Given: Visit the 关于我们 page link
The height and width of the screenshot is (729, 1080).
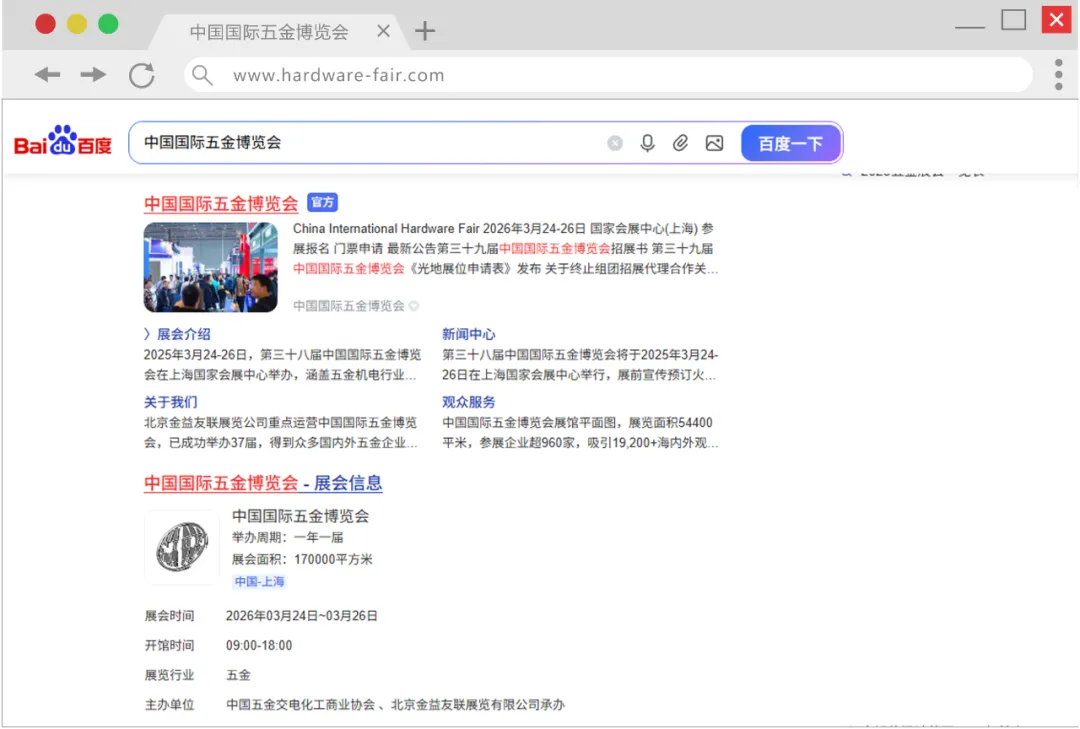Looking at the screenshot, I should (x=171, y=402).
